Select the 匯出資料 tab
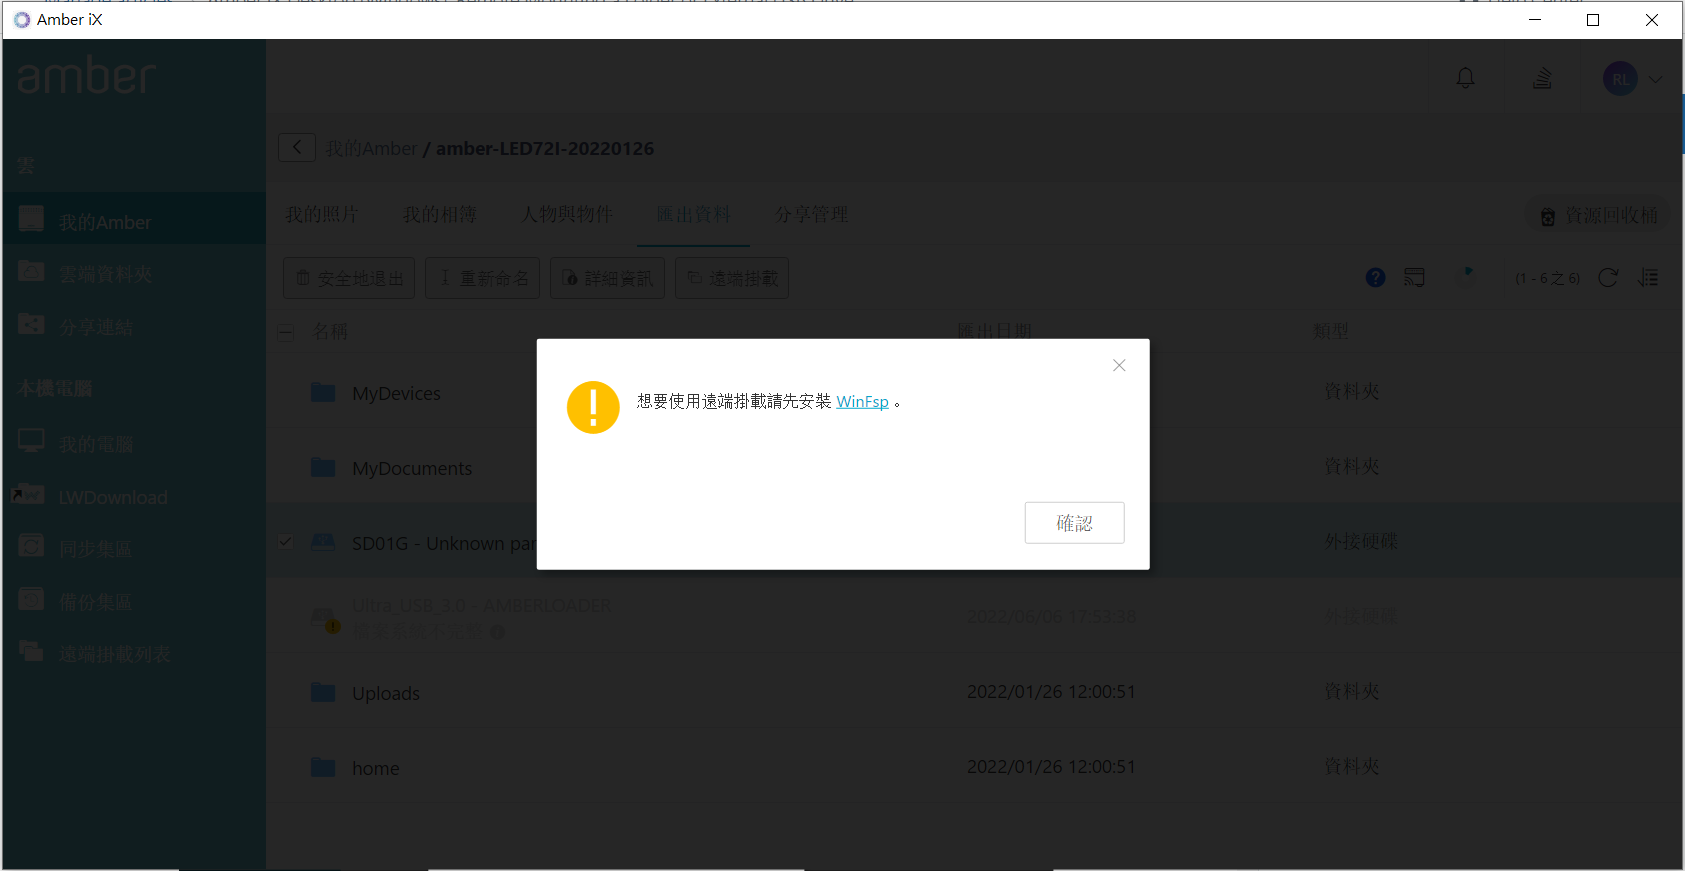This screenshot has height=871, width=1685. coord(694,214)
